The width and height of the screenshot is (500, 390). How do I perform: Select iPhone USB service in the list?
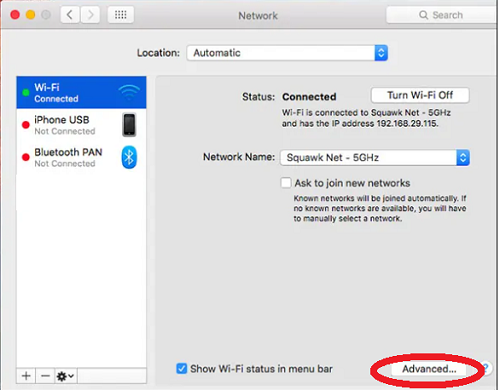(81, 125)
